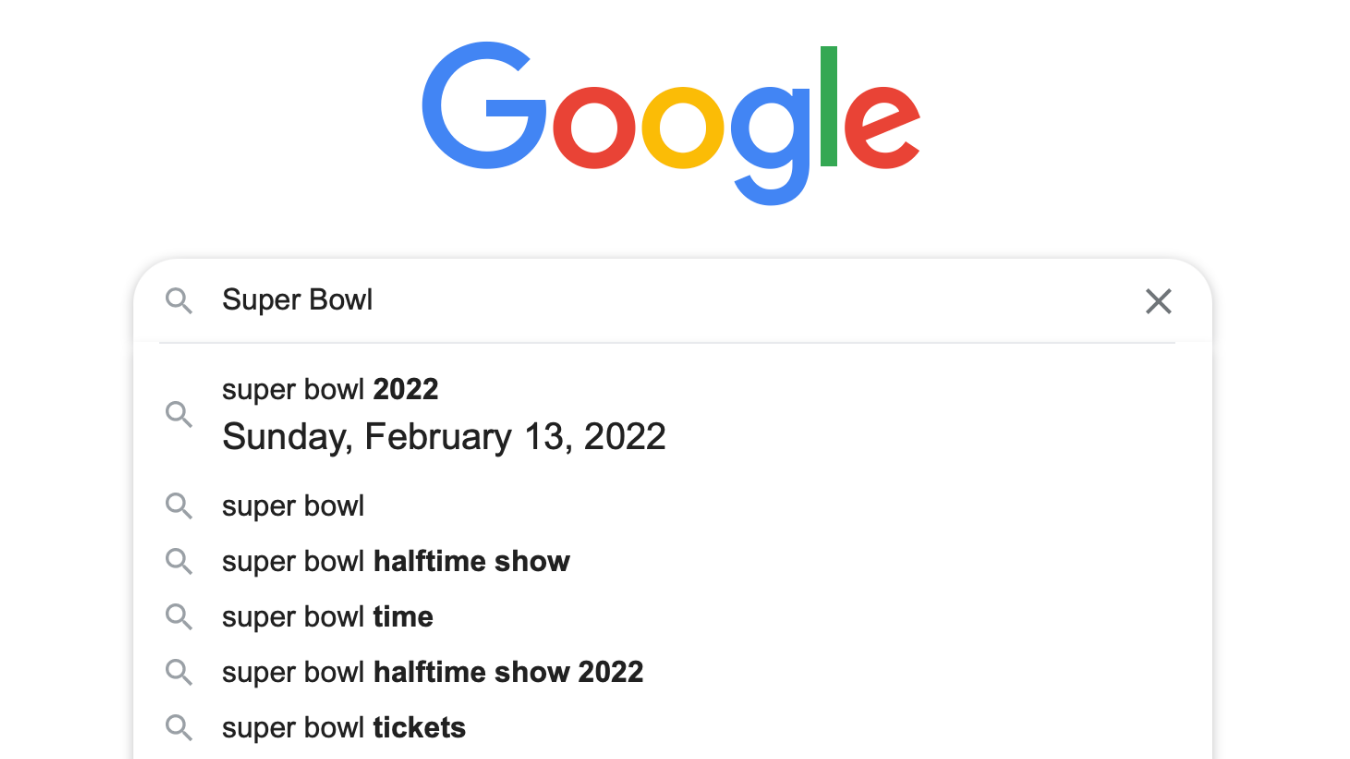Click the search field containing 'Super Bowl'
Viewport: 1350px width, 759px height.
[650, 300]
